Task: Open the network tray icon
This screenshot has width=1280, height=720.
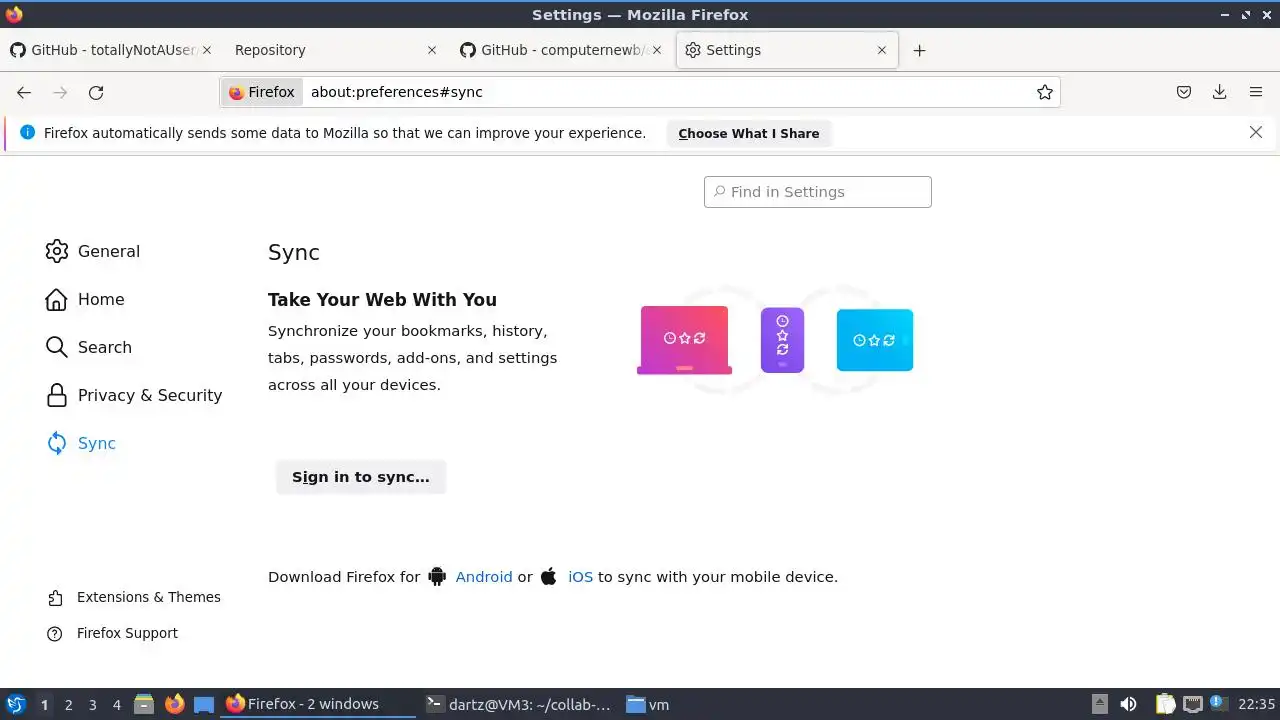Action: [x=1192, y=704]
